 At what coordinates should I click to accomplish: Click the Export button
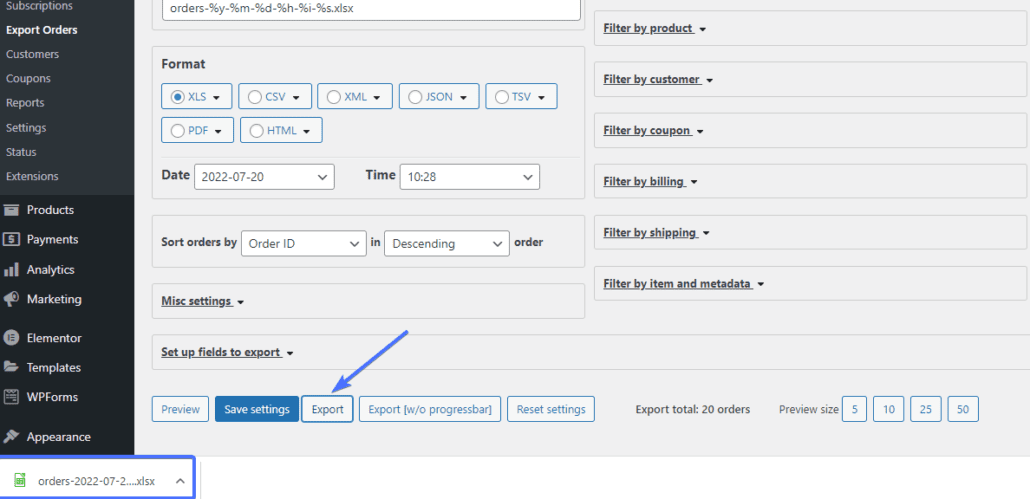tap(327, 409)
